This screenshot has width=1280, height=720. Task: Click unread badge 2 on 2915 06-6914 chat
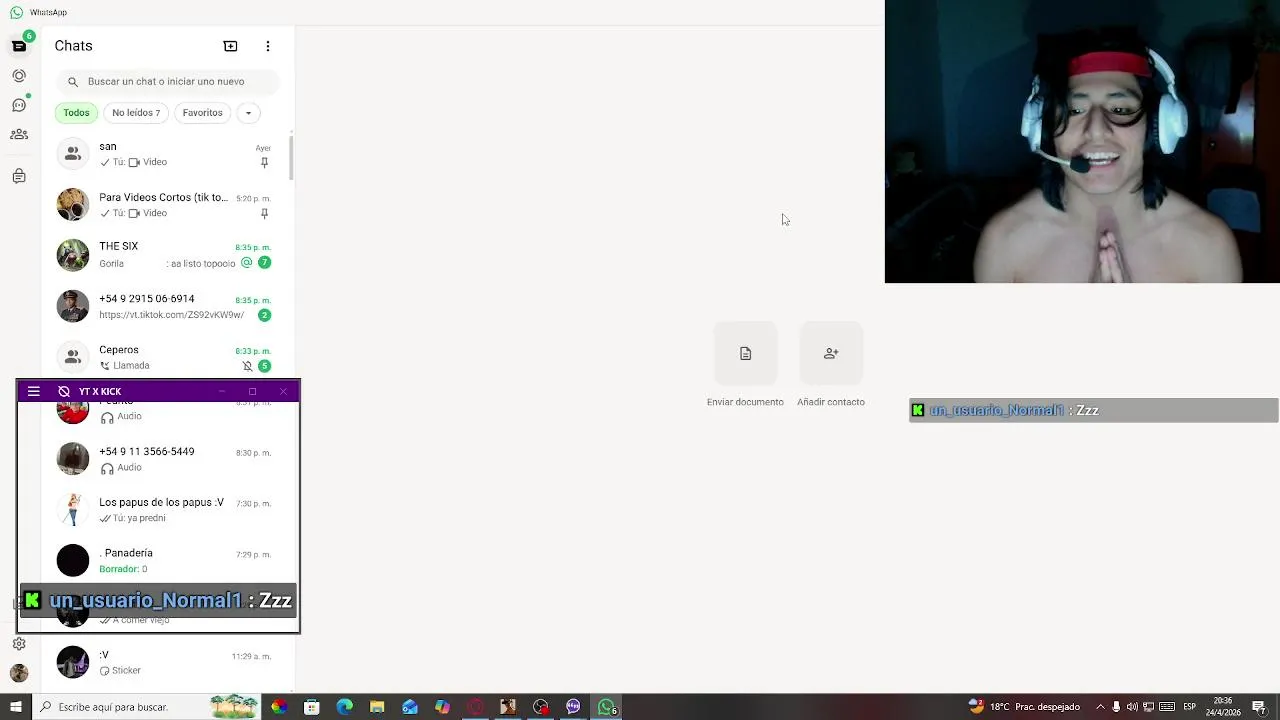264,315
